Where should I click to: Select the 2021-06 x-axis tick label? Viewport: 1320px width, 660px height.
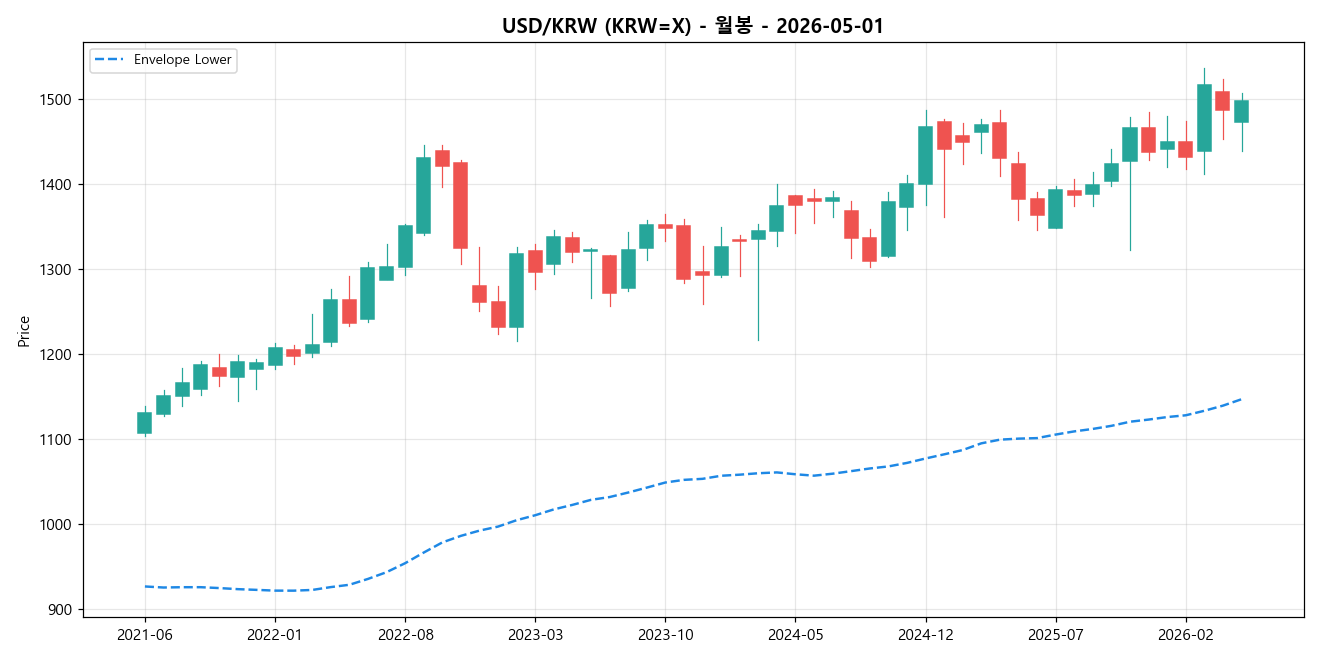145,634
